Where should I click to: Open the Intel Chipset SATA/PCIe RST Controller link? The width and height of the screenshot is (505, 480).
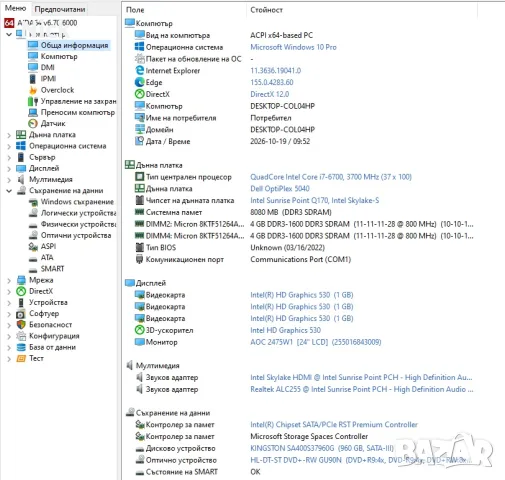(x=334, y=425)
